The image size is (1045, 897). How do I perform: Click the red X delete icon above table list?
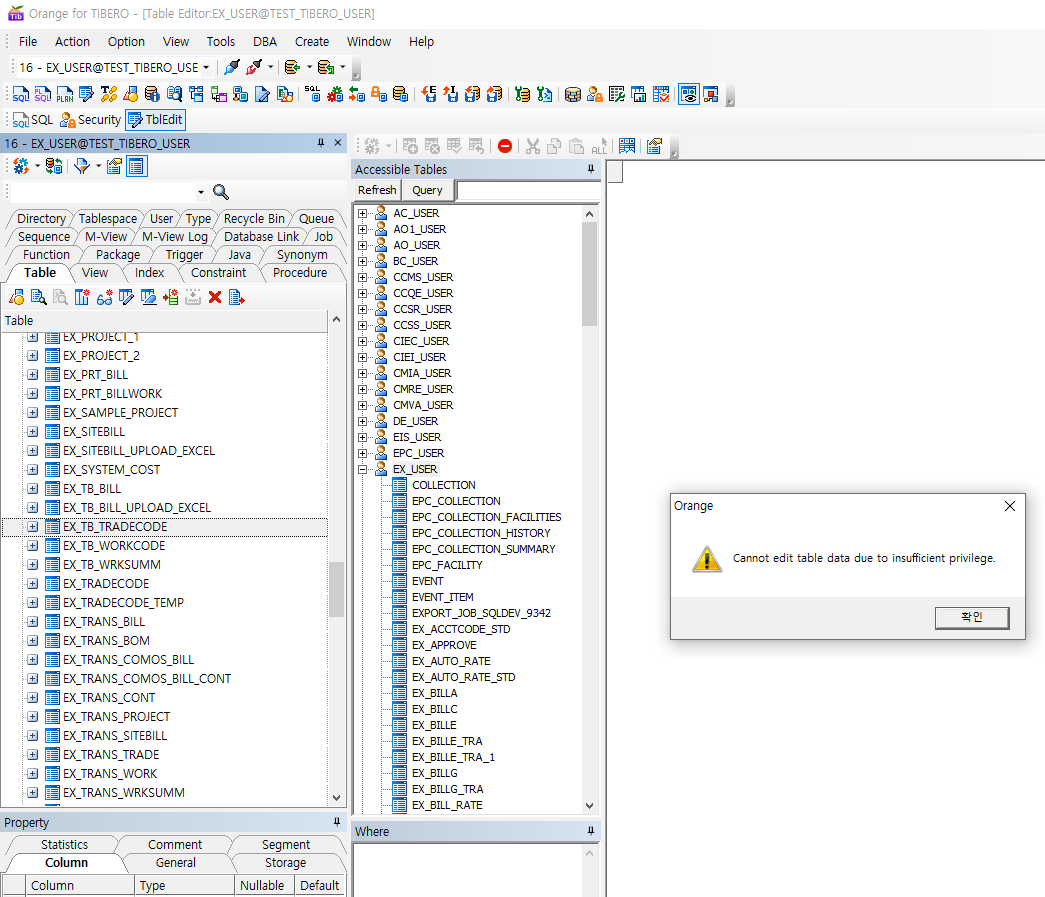click(215, 297)
